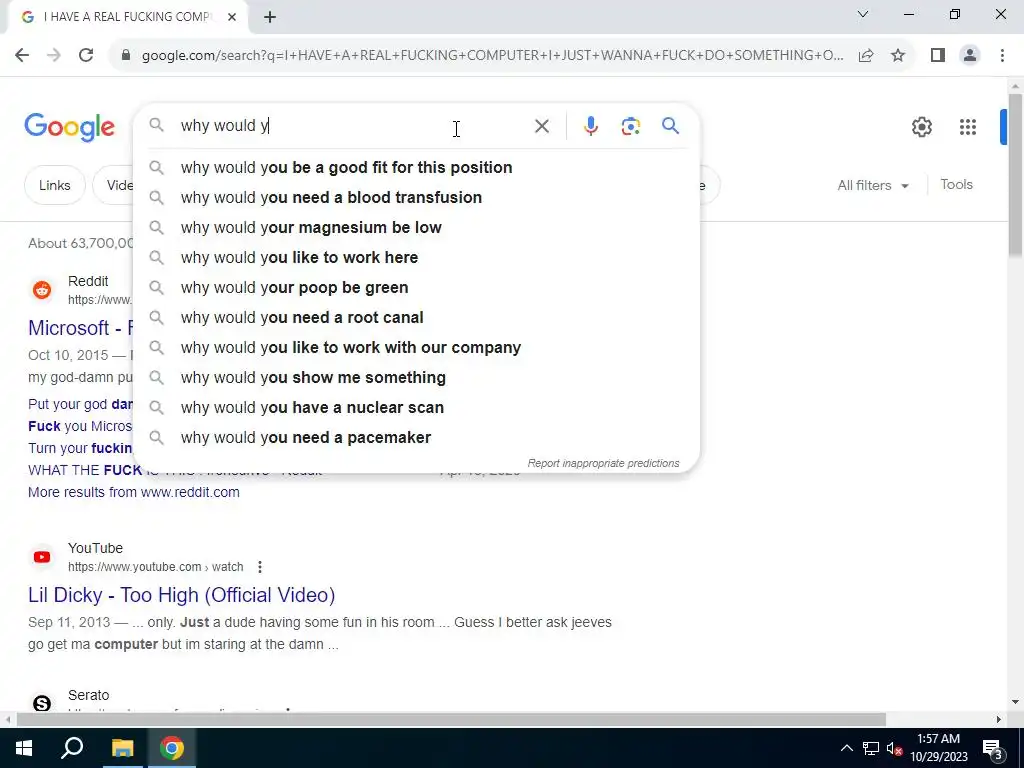This screenshot has height=768, width=1024.
Task: Click the vertical page scrollbar thumb
Action: [1015, 174]
